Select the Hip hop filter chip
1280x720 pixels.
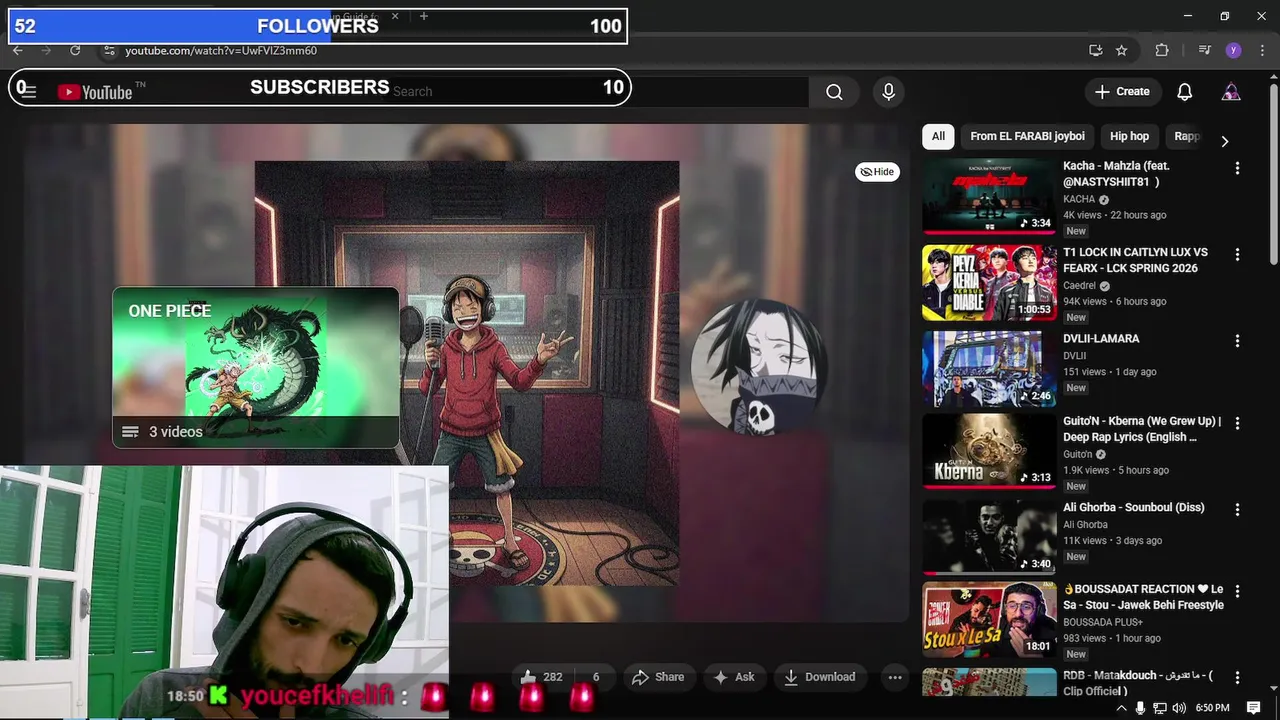(x=1129, y=136)
